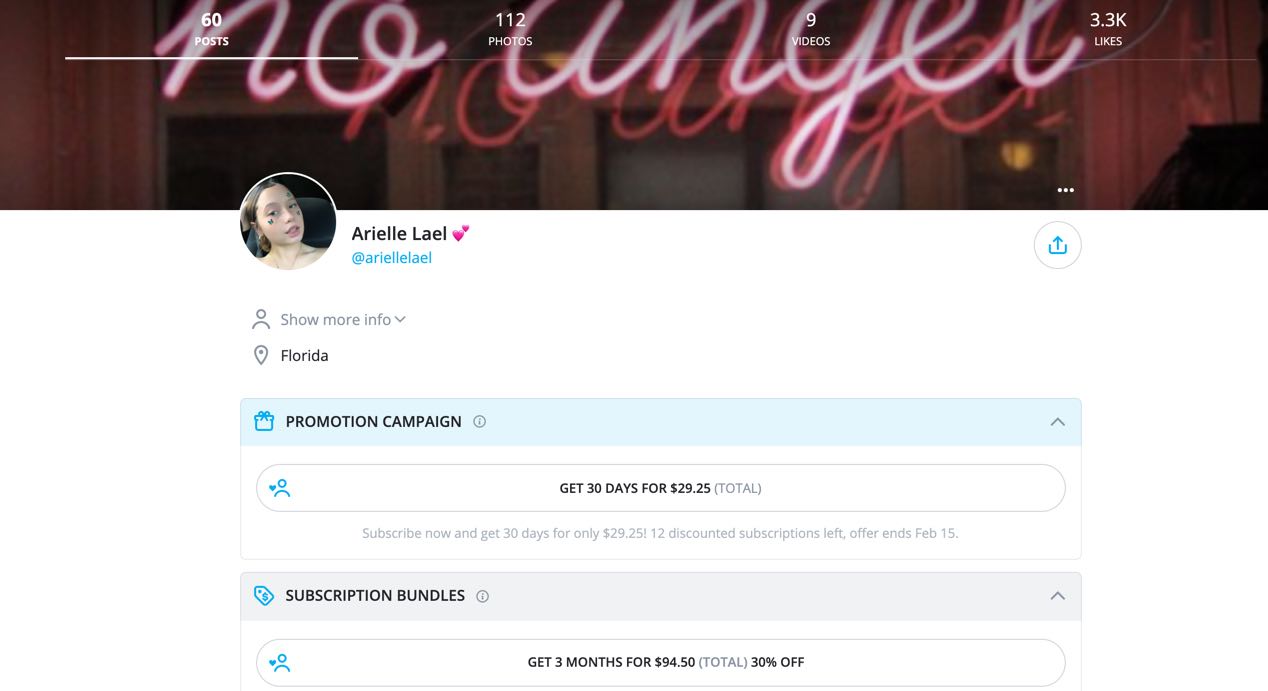1268x691 pixels.
Task: Choose Get 3 months for $94.50 bundle
Action: pos(661,662)
